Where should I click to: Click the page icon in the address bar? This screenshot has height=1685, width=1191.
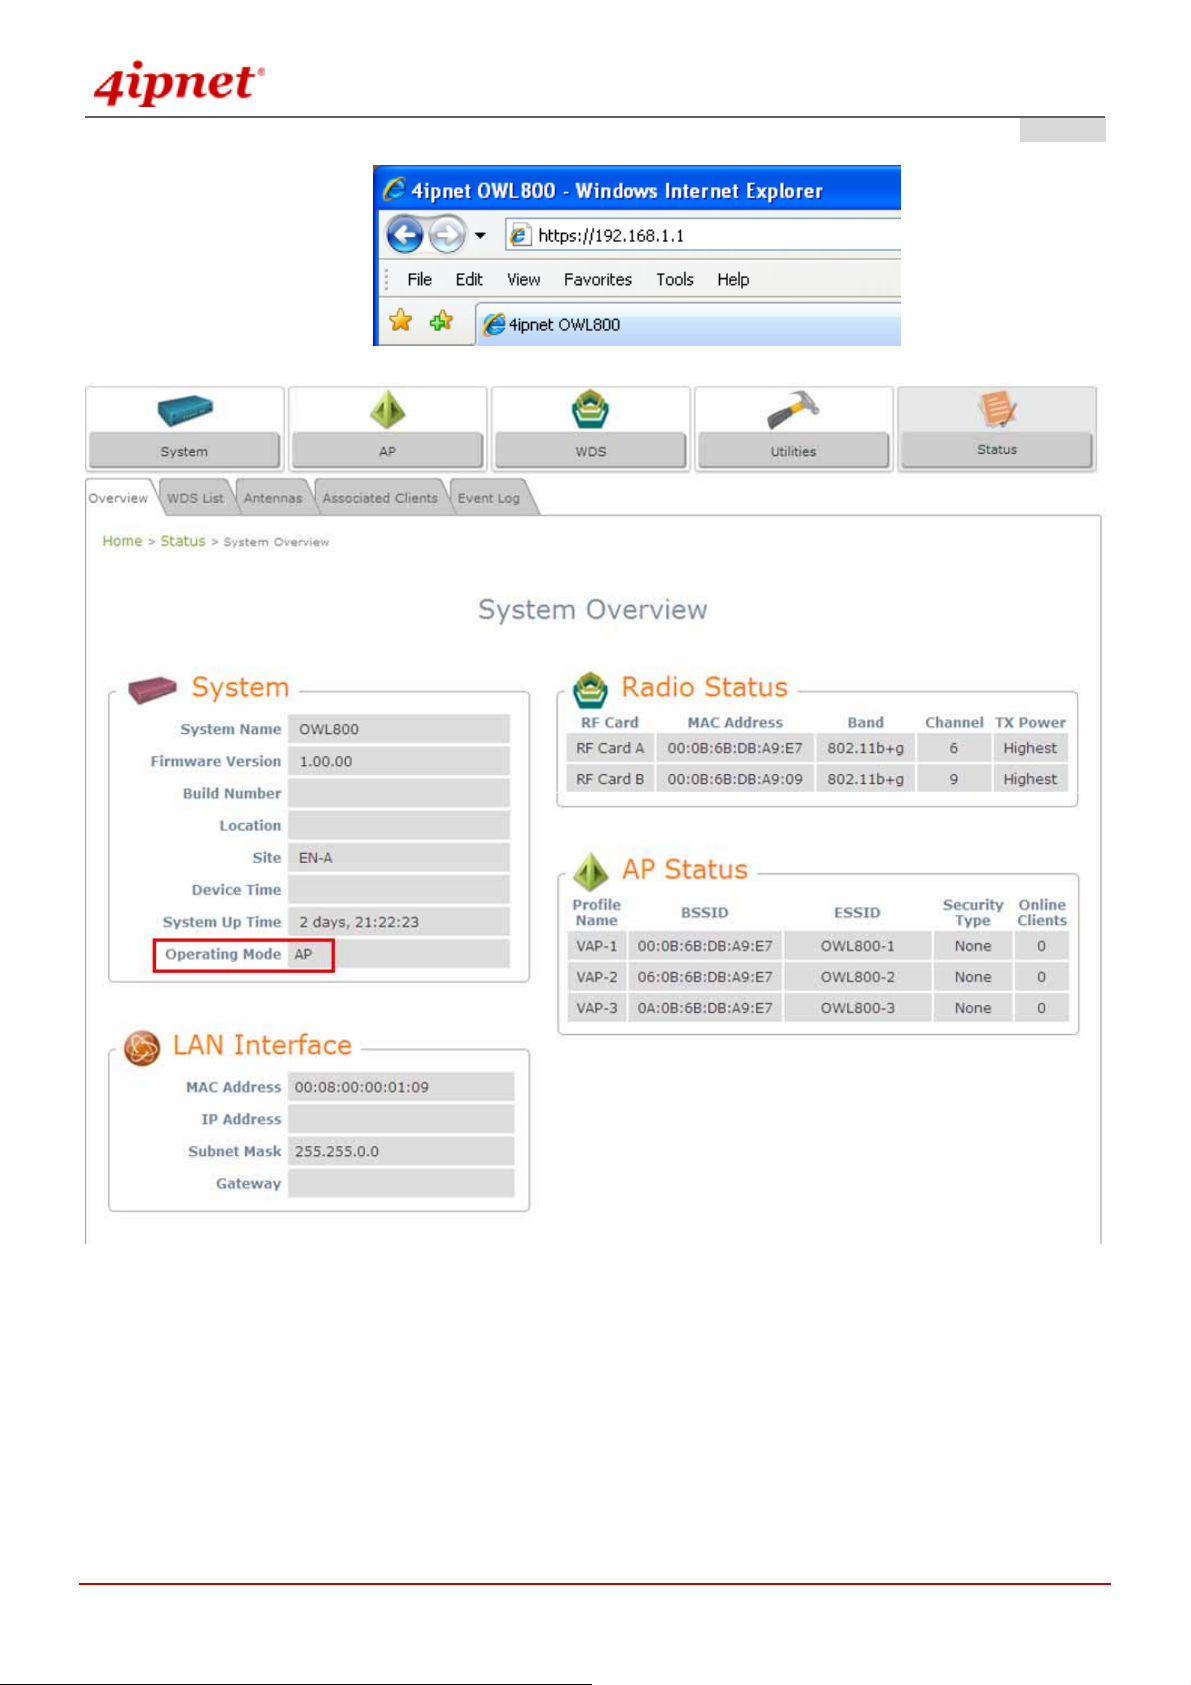[520, 235]
